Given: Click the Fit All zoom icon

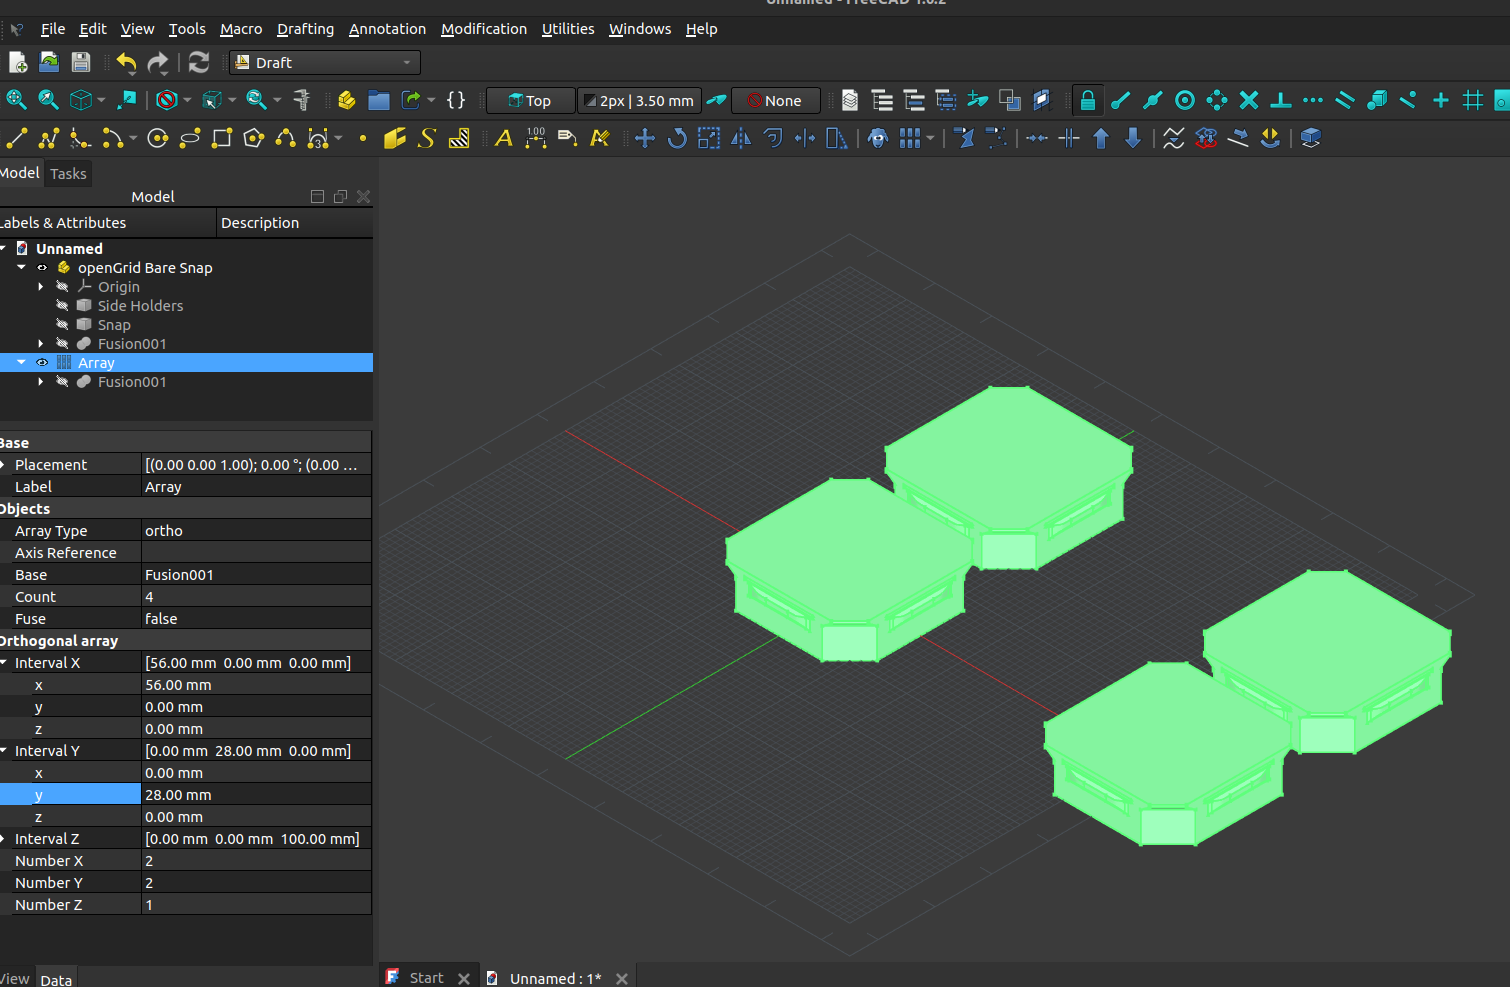Looking at the screenshot, I should 17,100.
